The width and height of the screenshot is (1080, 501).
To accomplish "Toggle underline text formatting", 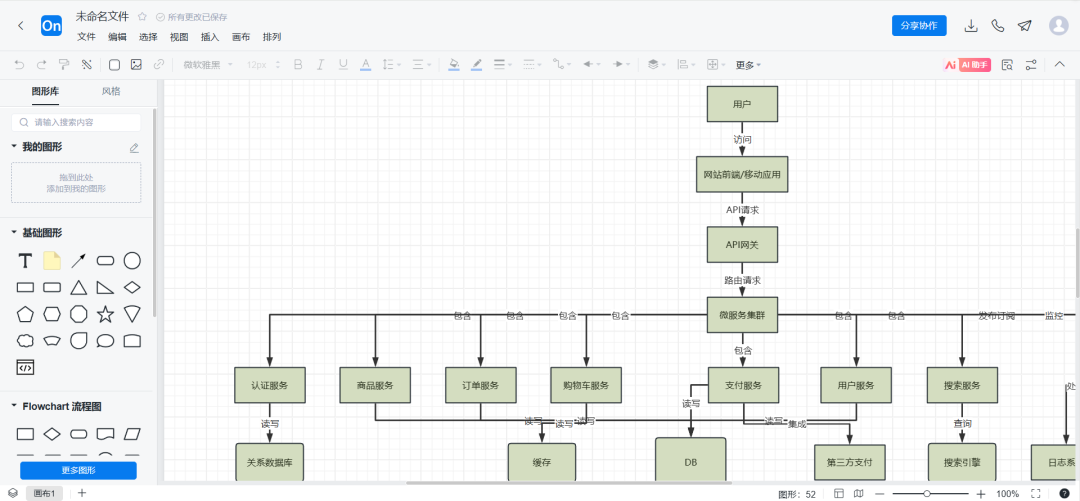I will coord(343,65).
